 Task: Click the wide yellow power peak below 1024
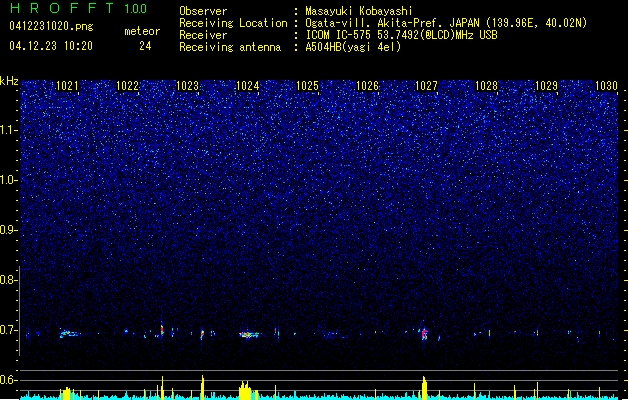pos(246,390)
